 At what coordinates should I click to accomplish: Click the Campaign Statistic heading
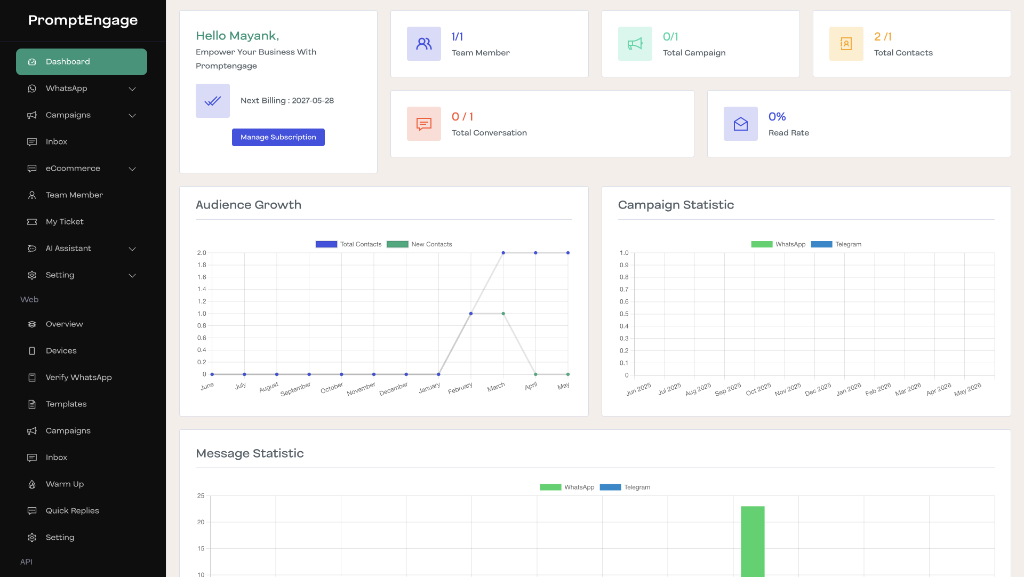point(676,205)
